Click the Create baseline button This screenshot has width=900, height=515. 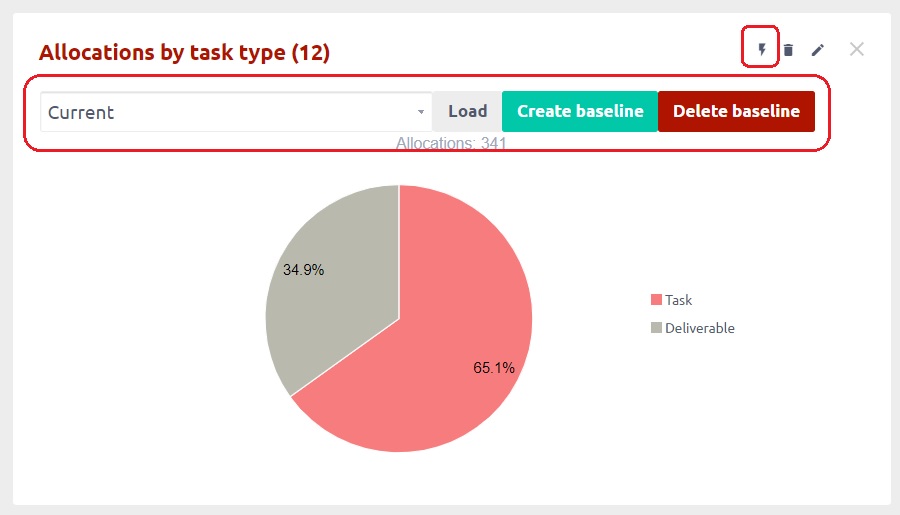coord(580,111)
